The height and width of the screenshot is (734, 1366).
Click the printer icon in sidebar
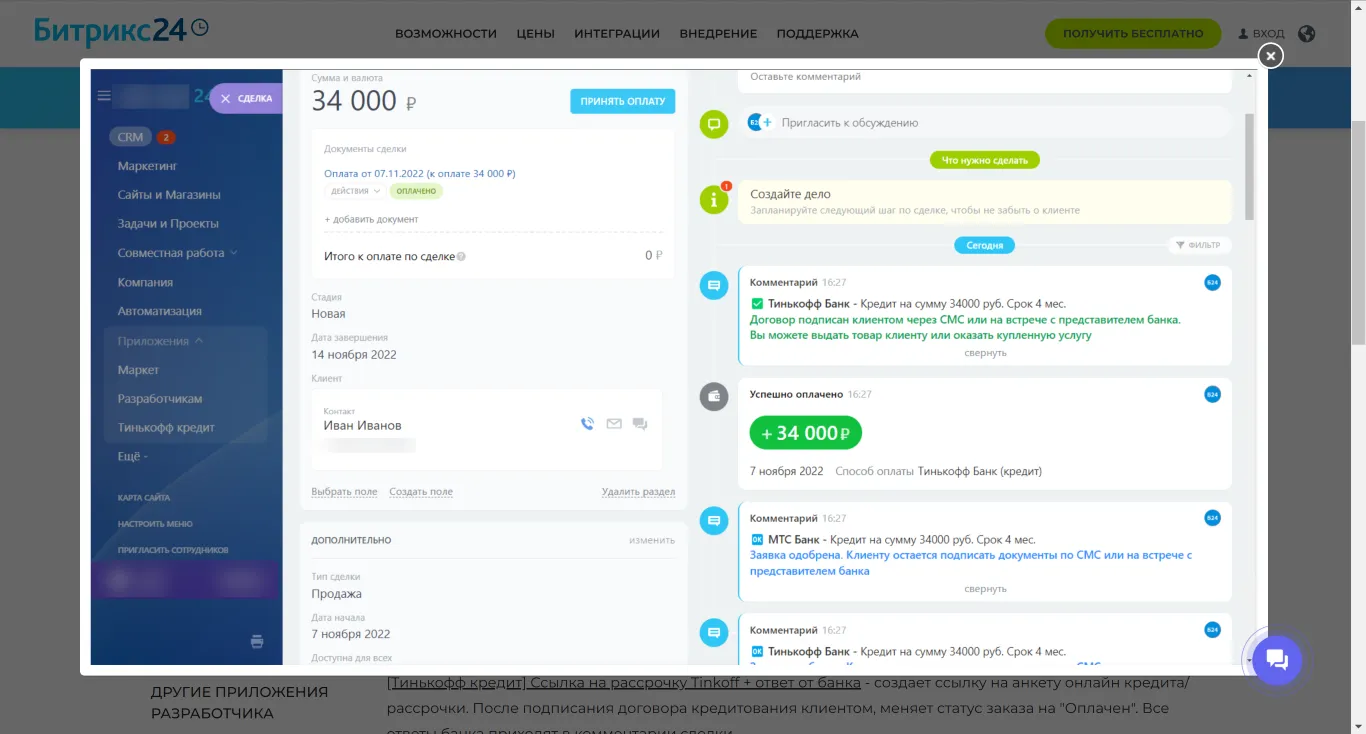coord(257,641)
